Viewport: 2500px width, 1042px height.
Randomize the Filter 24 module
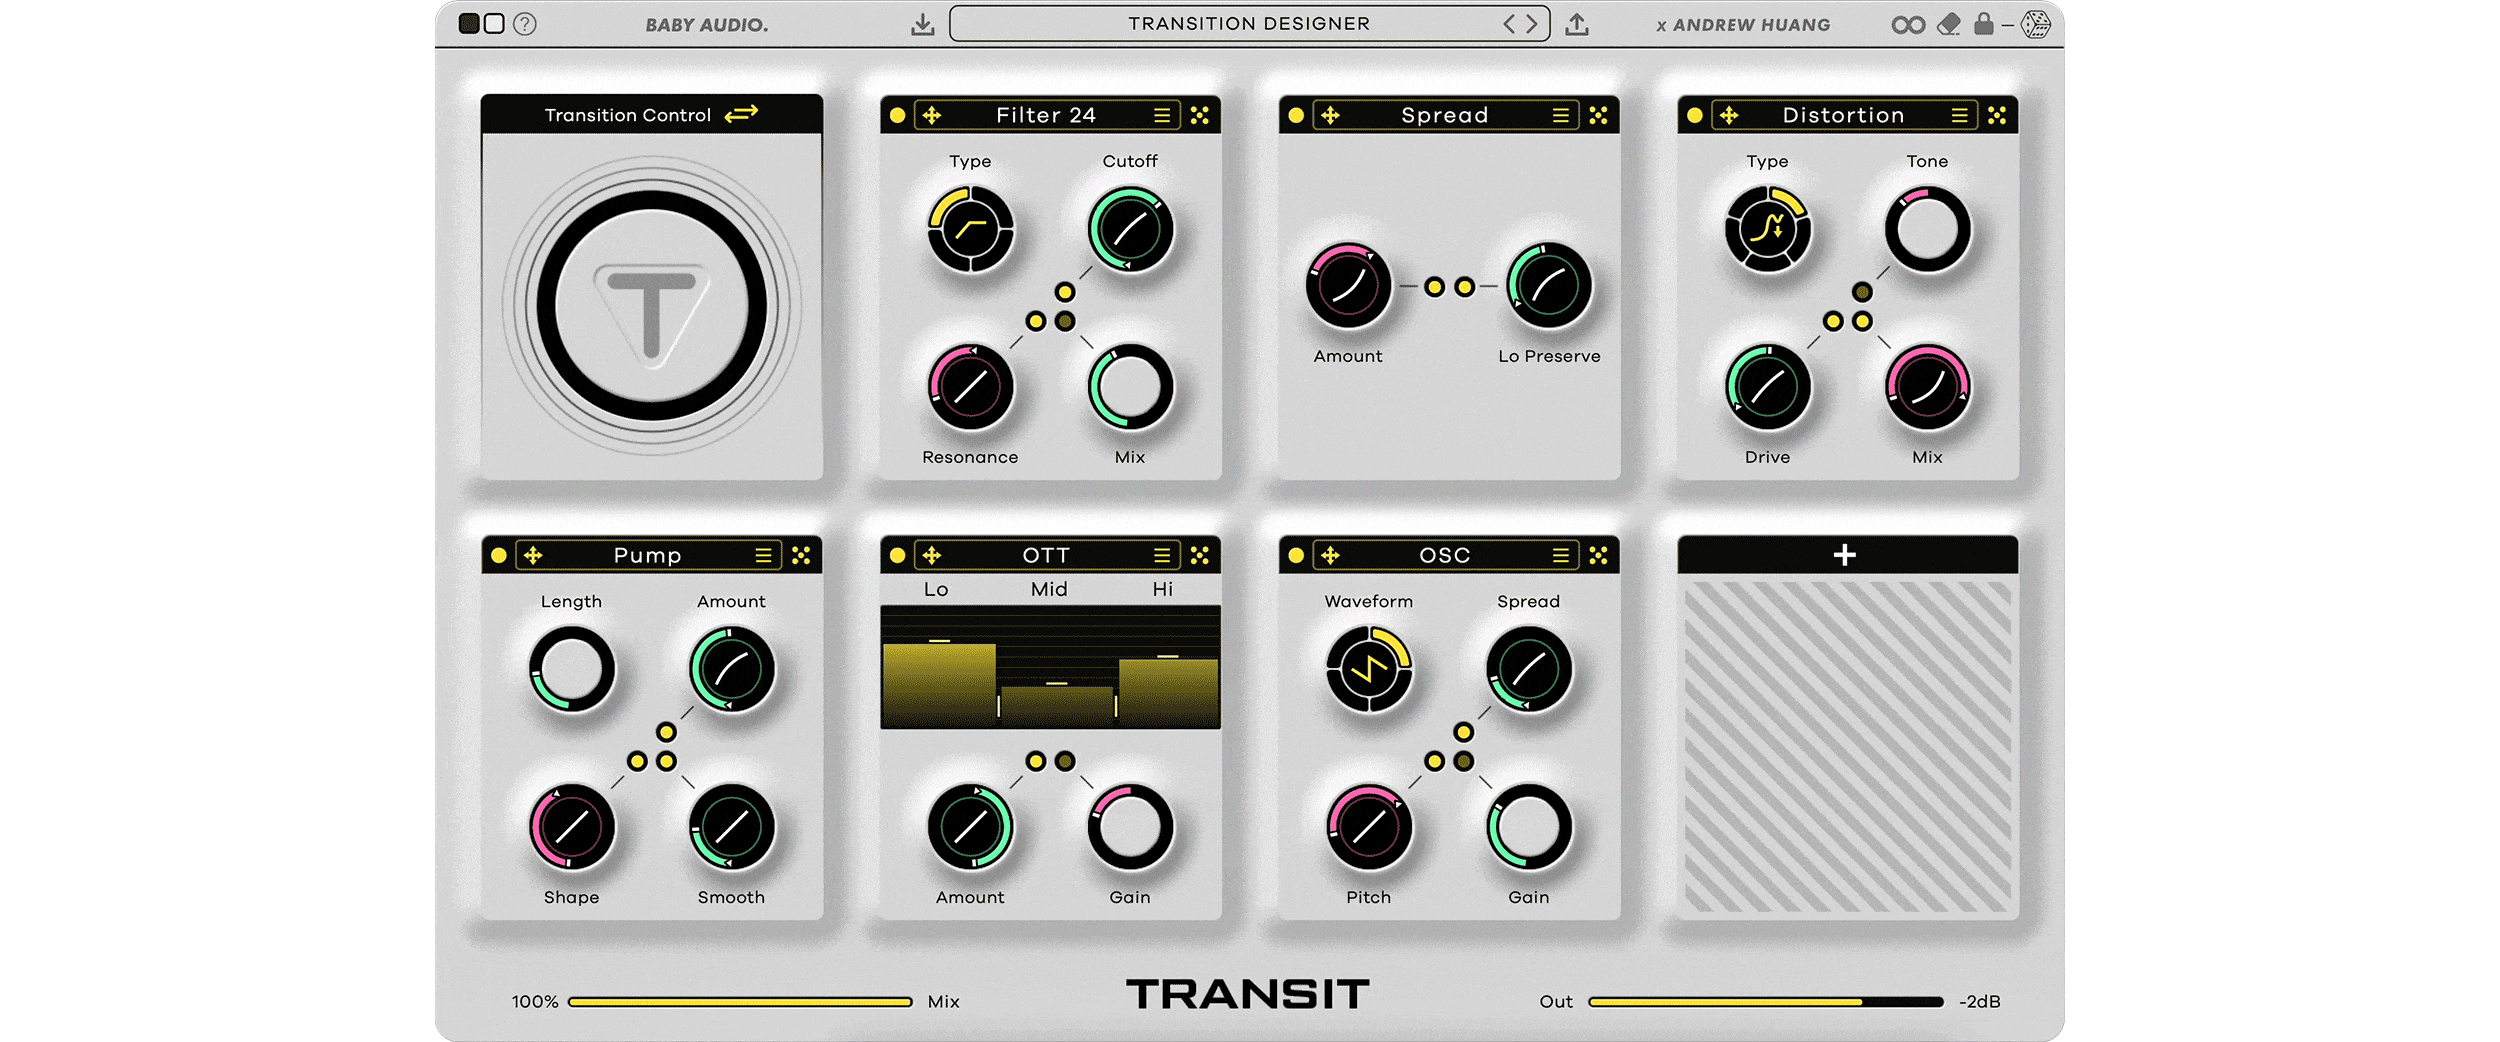(x=1199, y=116)
